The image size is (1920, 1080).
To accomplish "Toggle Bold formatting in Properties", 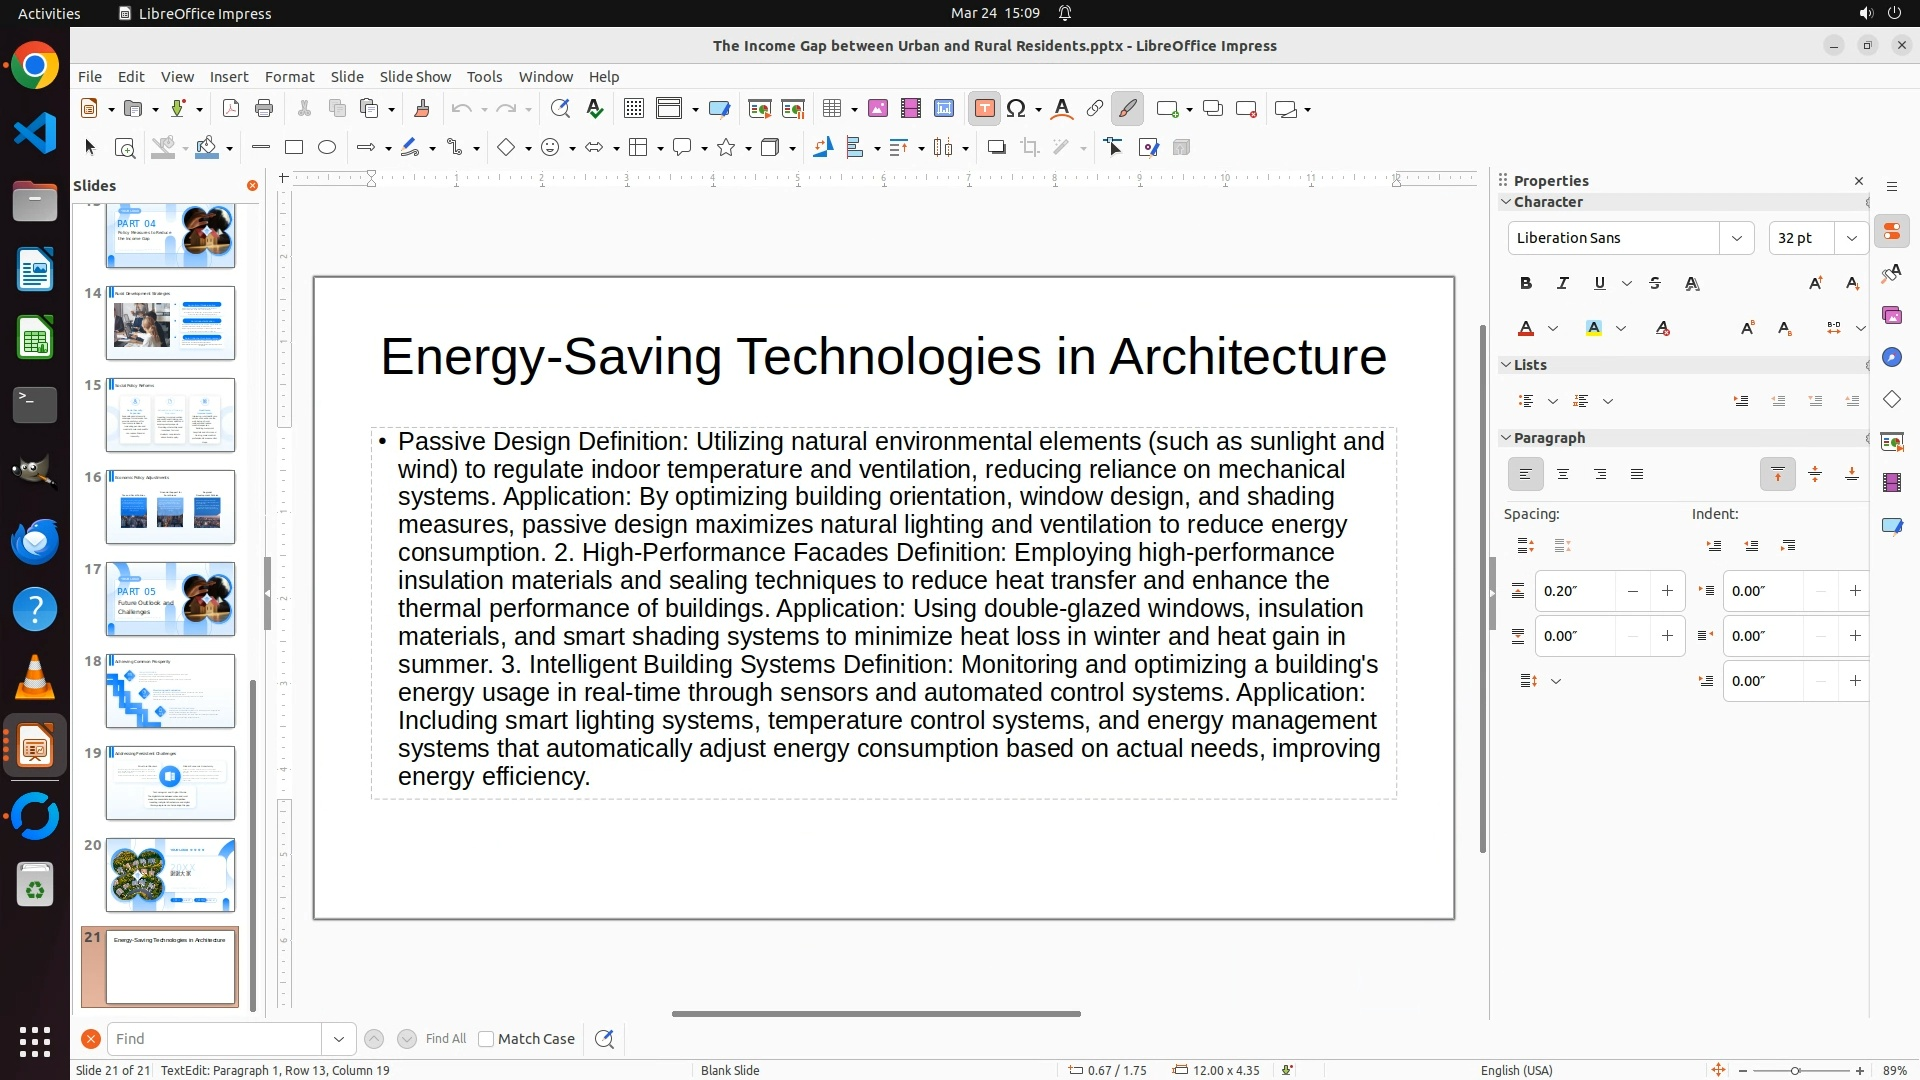I will point(1526,284).
